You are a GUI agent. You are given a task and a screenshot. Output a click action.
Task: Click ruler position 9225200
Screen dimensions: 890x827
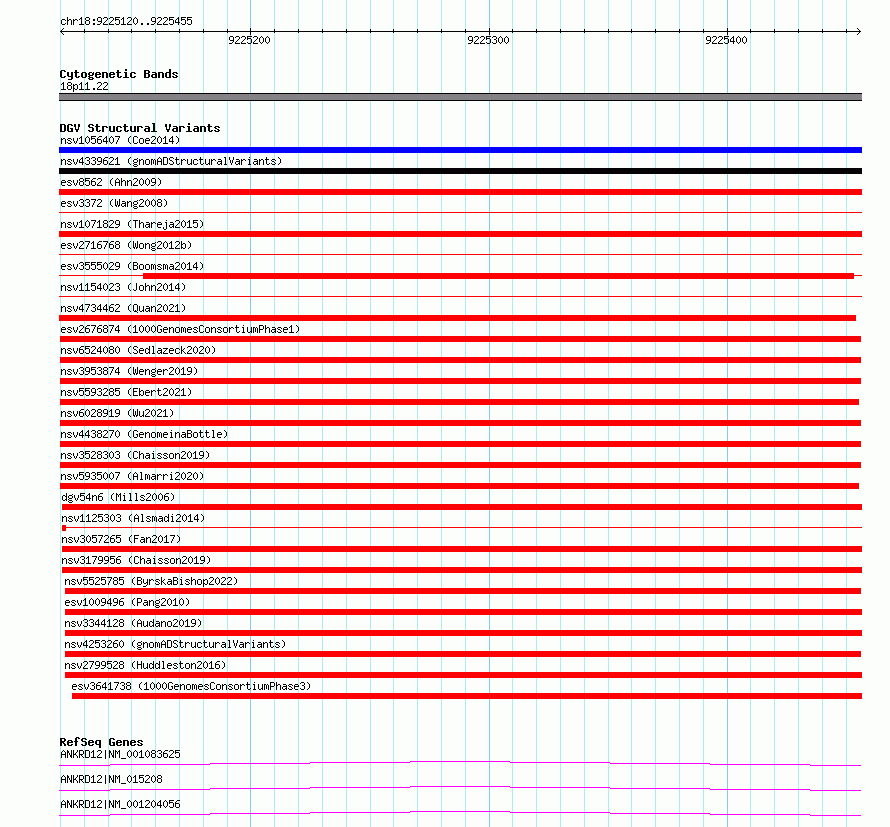pos(249,40)
